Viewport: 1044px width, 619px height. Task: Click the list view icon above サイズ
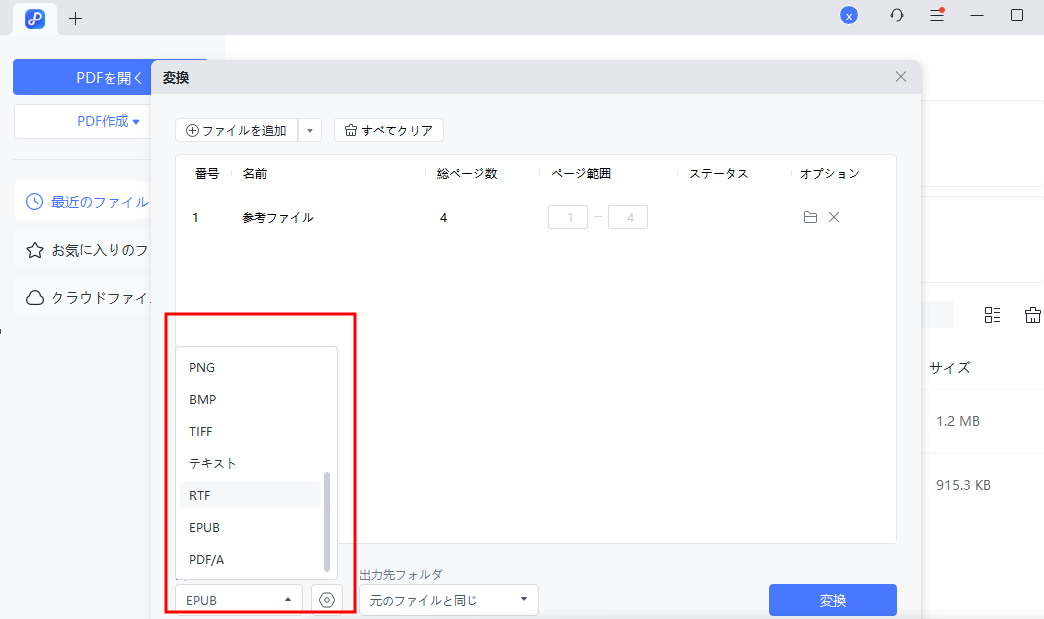pos(992,315)
